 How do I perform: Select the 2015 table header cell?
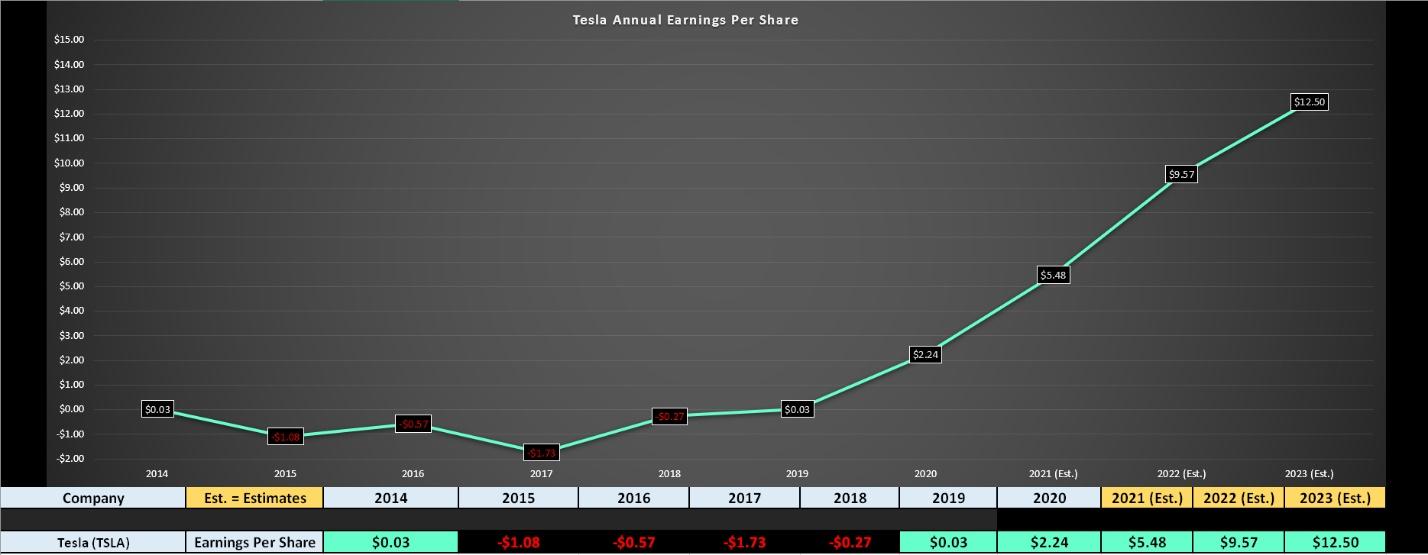coord(518,497)
